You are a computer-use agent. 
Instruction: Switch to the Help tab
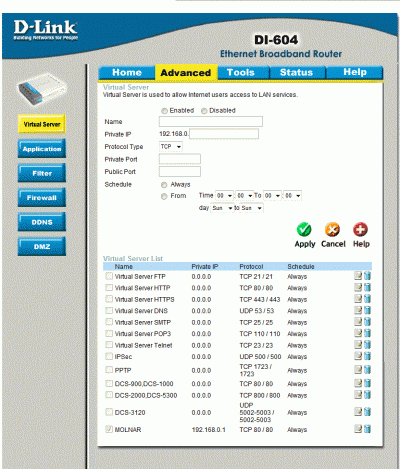(355, 72)
